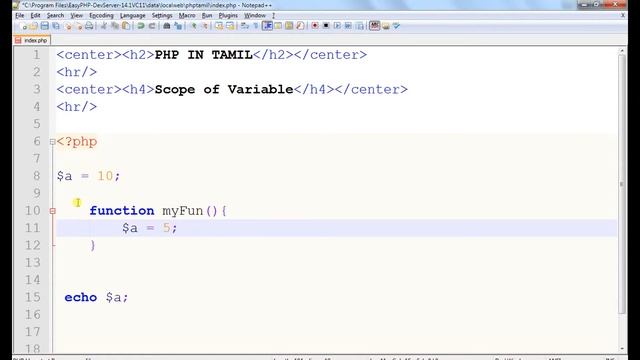Click the vertical scrollbar thumb

tap(622, 184)
